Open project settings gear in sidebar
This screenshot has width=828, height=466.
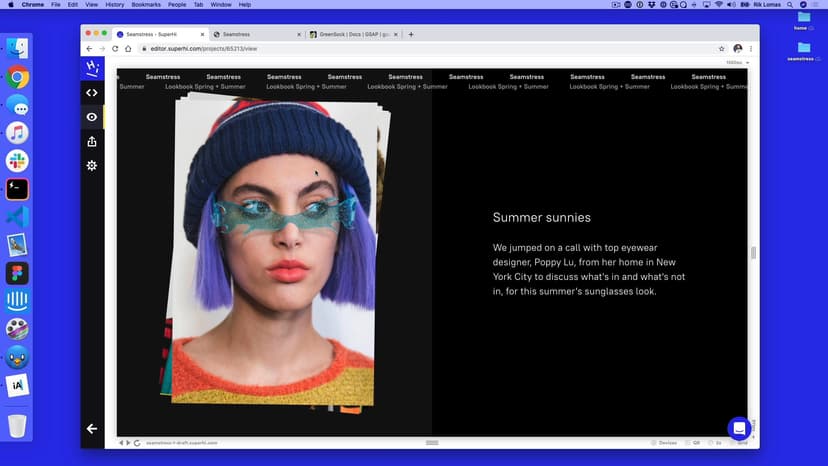coord(92,165)
